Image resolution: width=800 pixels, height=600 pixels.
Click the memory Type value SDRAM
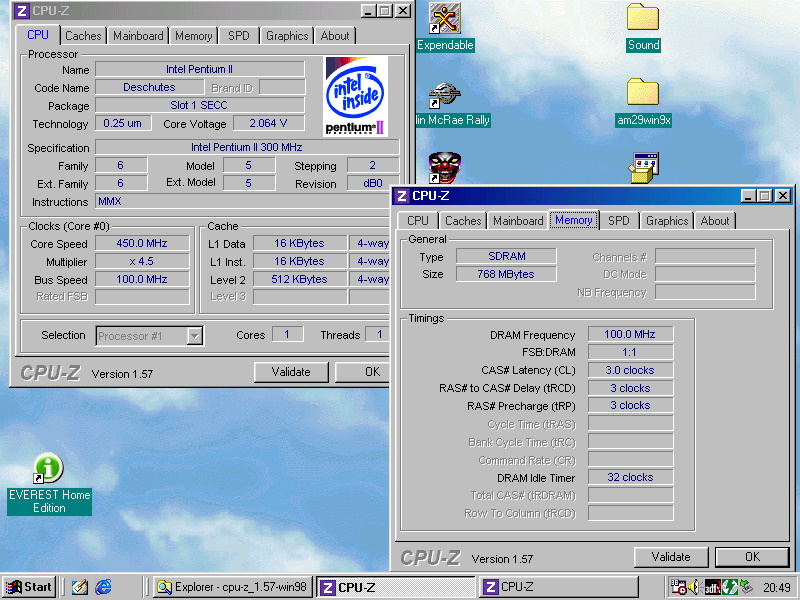click(x=506, y=256)
